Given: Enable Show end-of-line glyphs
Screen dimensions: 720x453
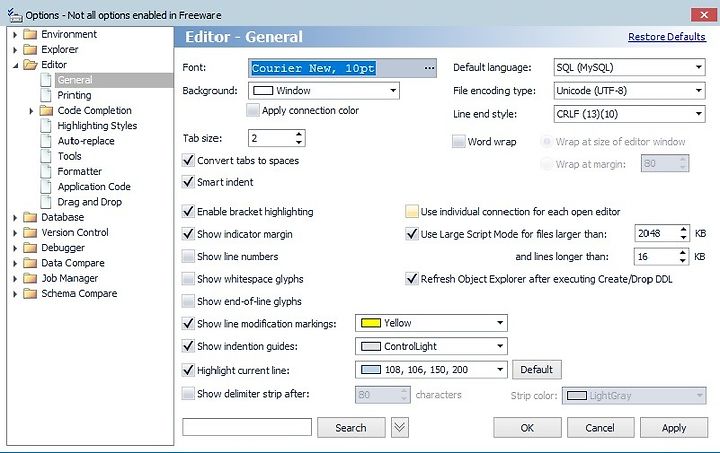Looking at the screenshot, I should pyautogui.click(x=188, y=301).
